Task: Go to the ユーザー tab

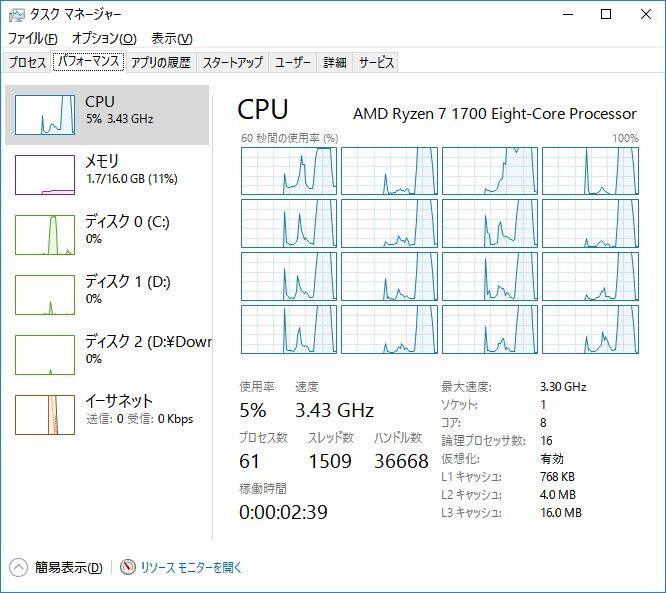Action: pos(293,62)
